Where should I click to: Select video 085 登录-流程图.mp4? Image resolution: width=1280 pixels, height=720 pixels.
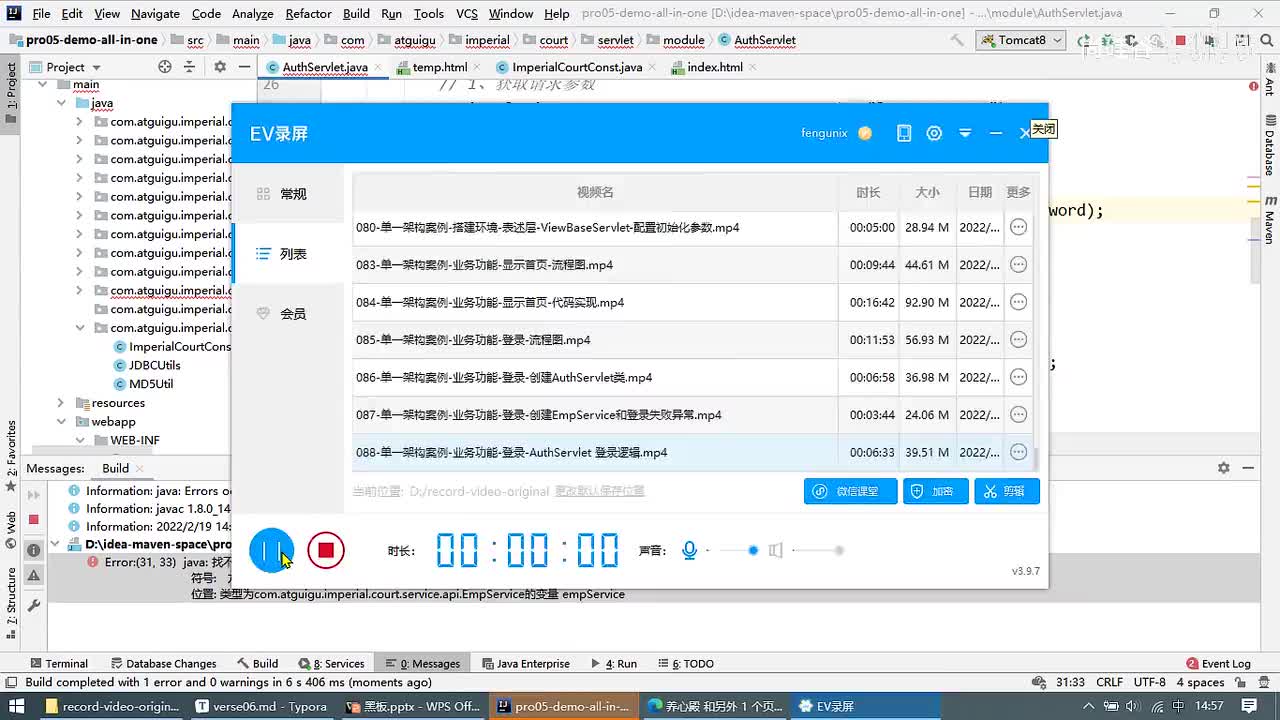tap(693, 340)
